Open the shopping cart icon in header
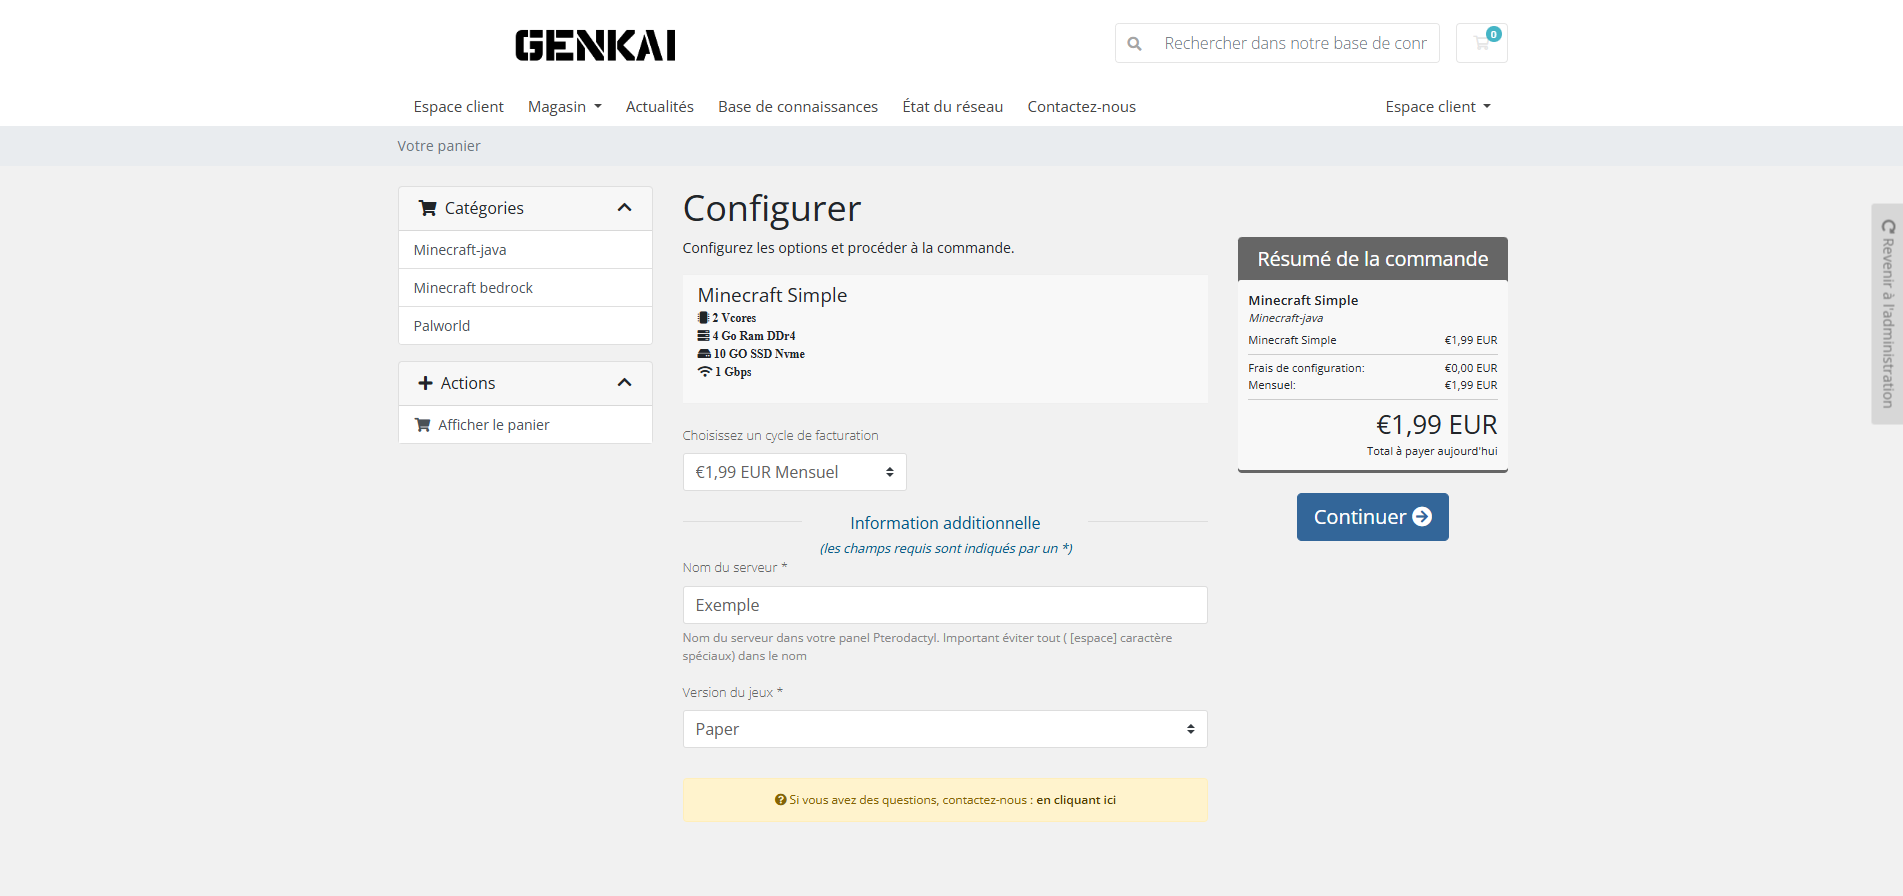This screenshot has width=1903, height=896. (1481, 43)
